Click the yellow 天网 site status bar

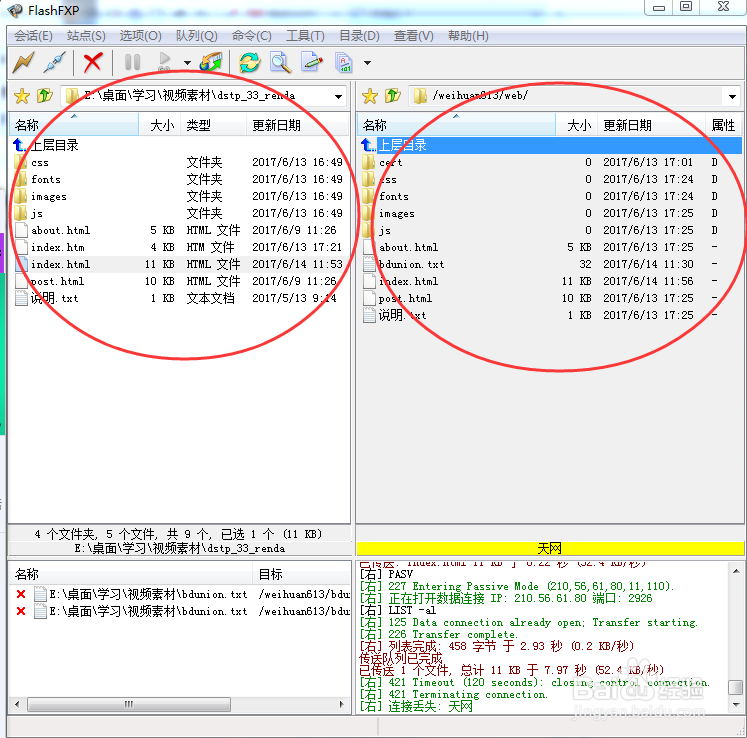(x=550, y=548)
